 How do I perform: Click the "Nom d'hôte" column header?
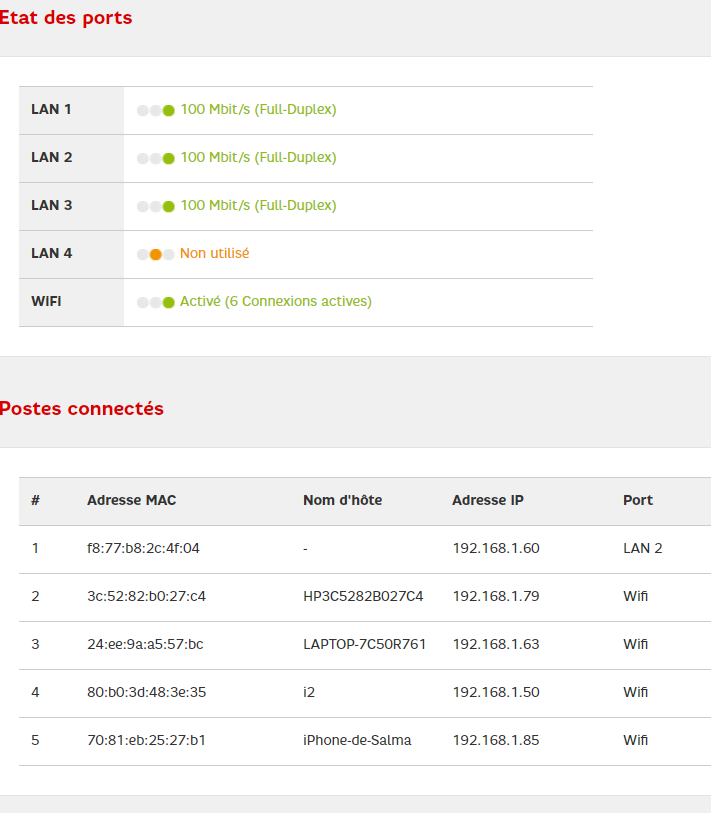click(x=342, y=500)
